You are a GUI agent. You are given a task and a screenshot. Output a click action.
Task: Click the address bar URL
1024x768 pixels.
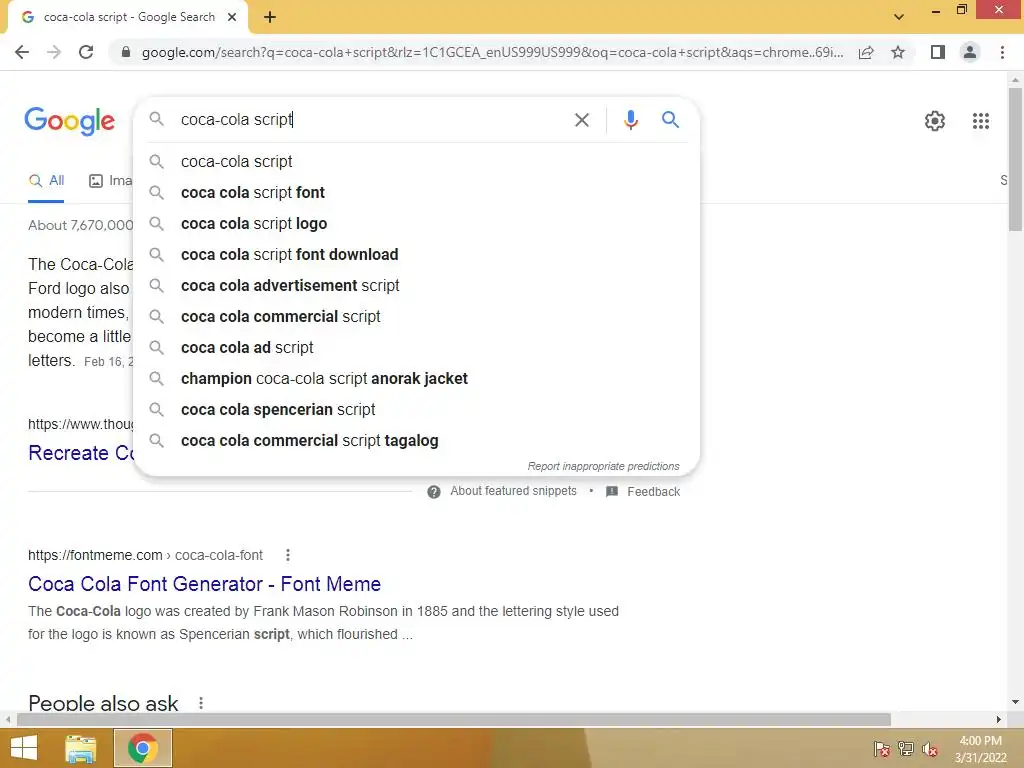pyautogui.click(x=492, y=52)
